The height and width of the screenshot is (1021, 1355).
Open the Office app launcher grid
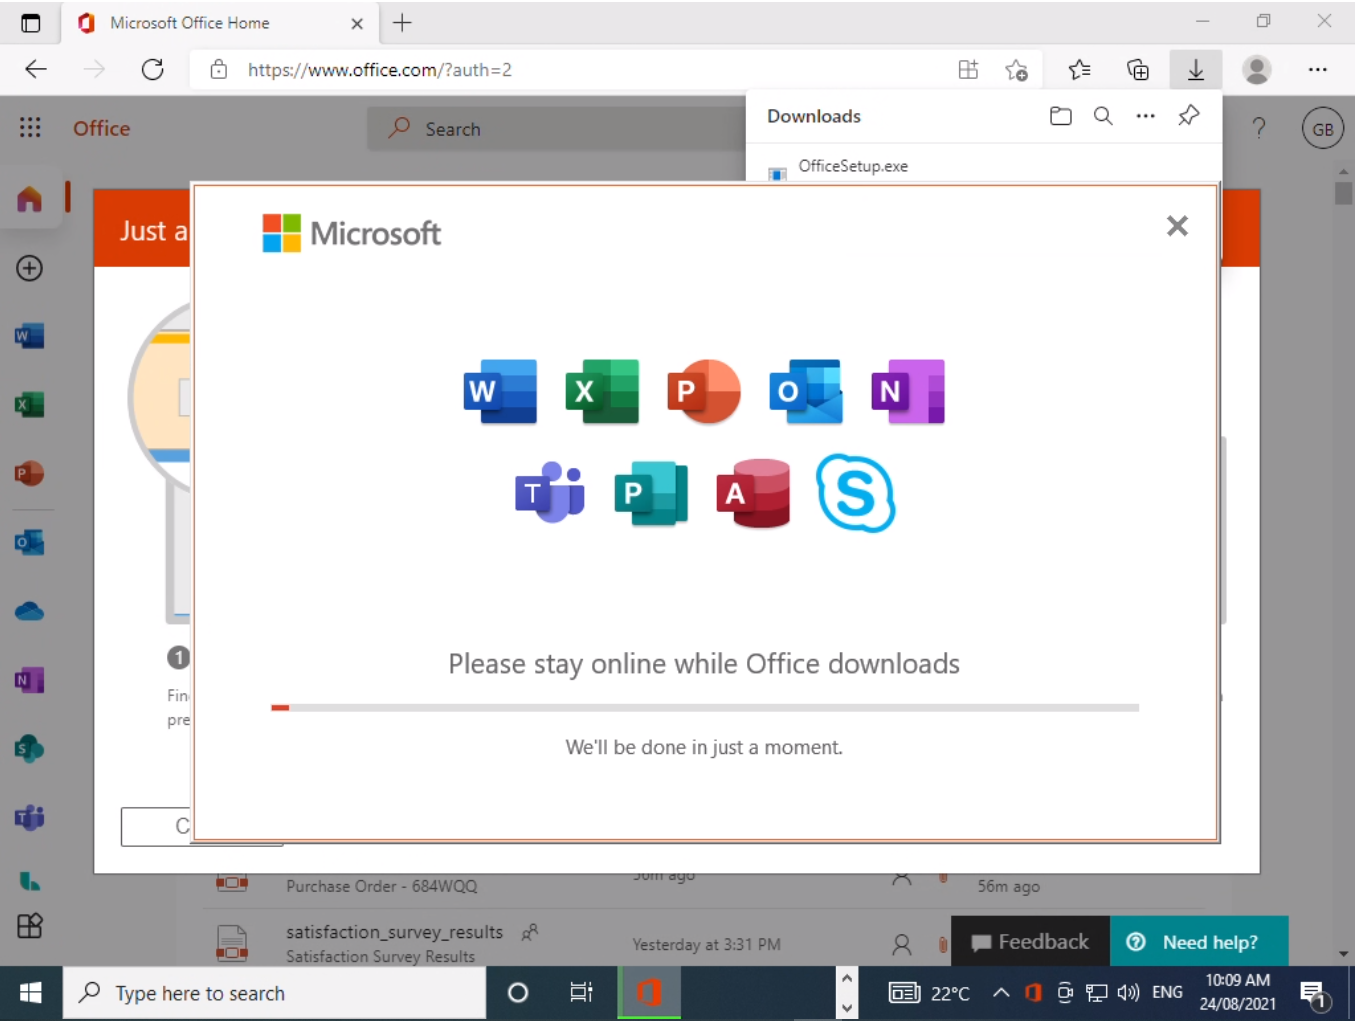pyautogui.click(x=30, y=127)
